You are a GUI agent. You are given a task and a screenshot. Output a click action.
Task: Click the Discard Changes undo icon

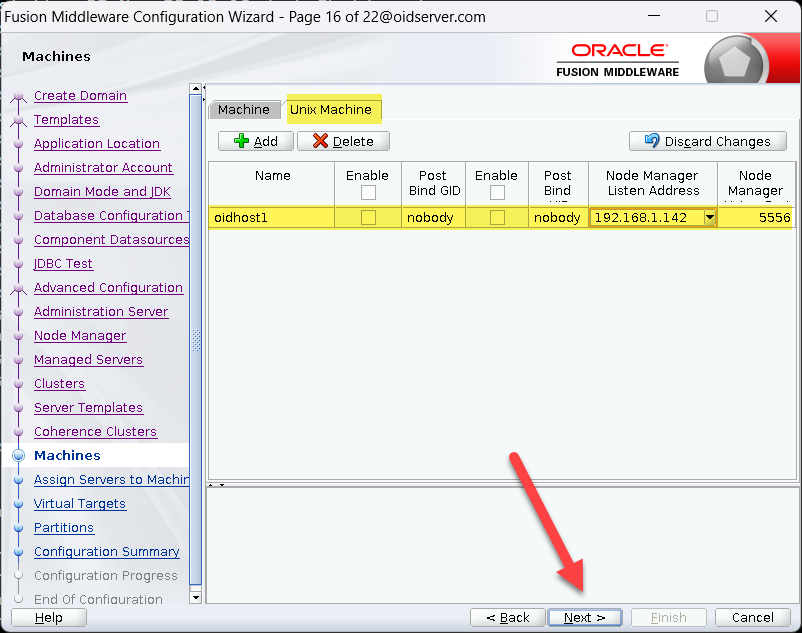(652, 141)
